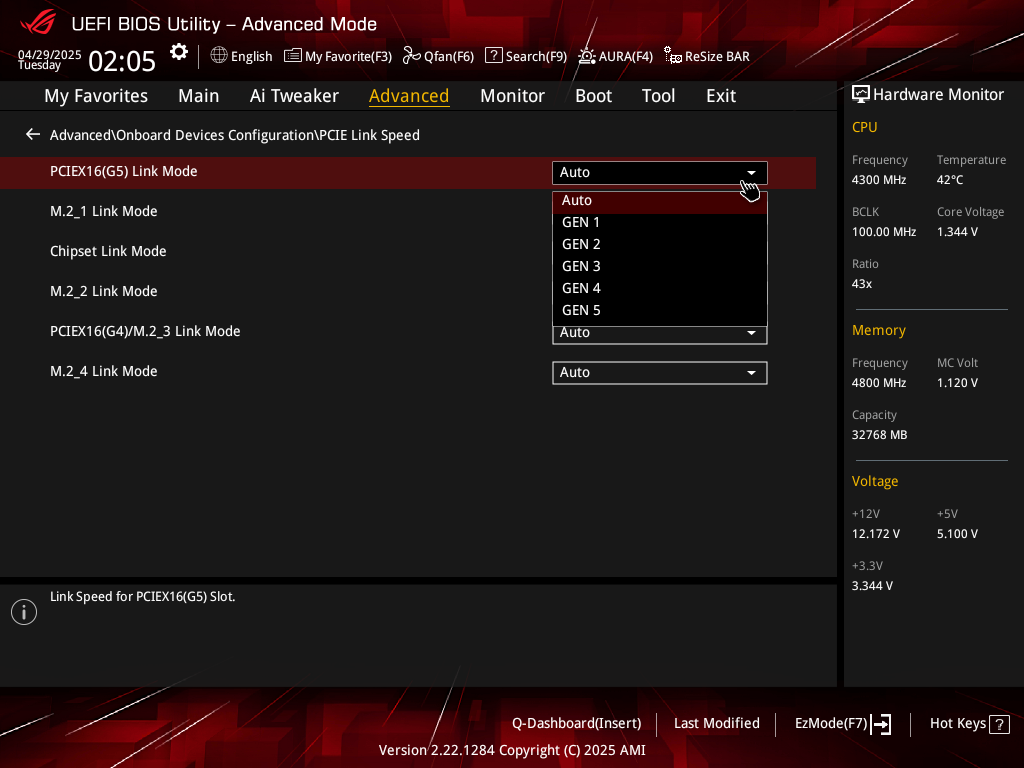
Task: Select the M.2_2 Link Mode row
Action: 103,291
